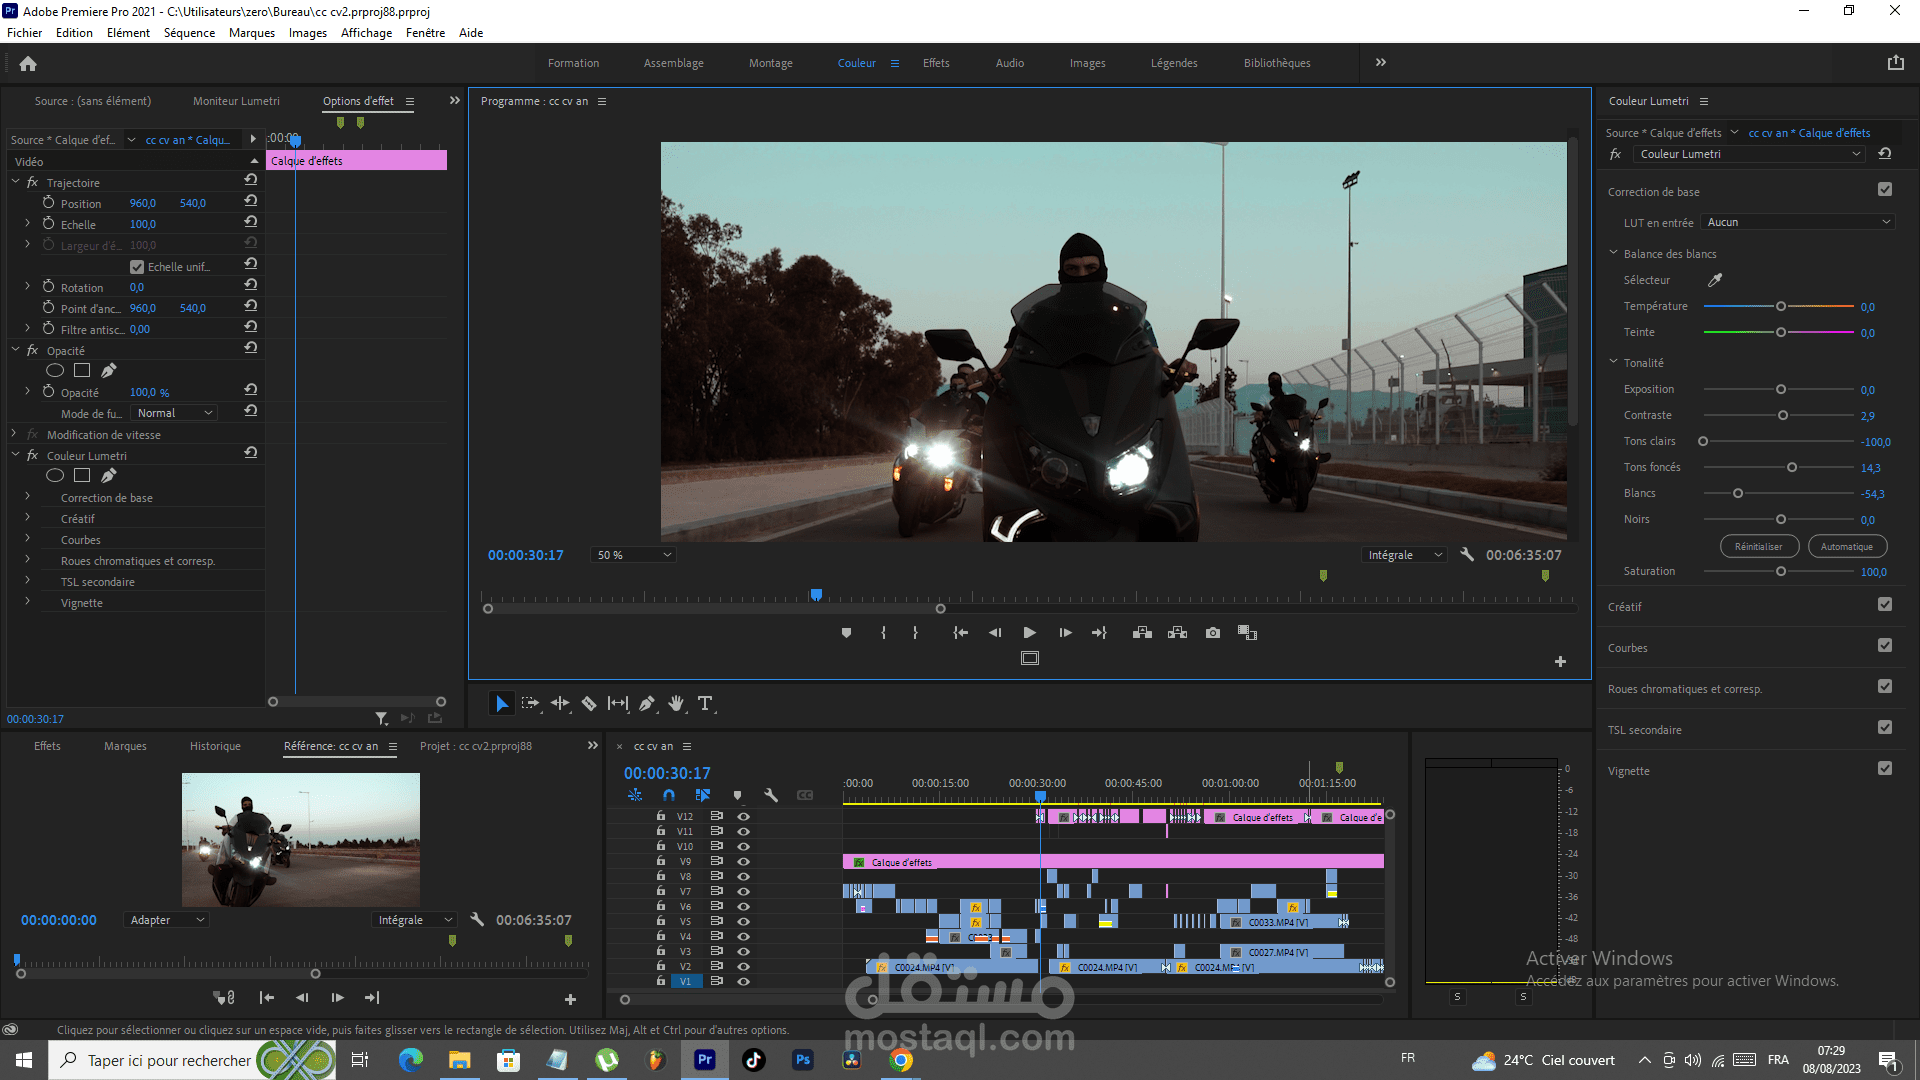Disable the Correction de base checkbox
The height and width of the screenshot is (1080, 1920).
(x=1885, y=190)
